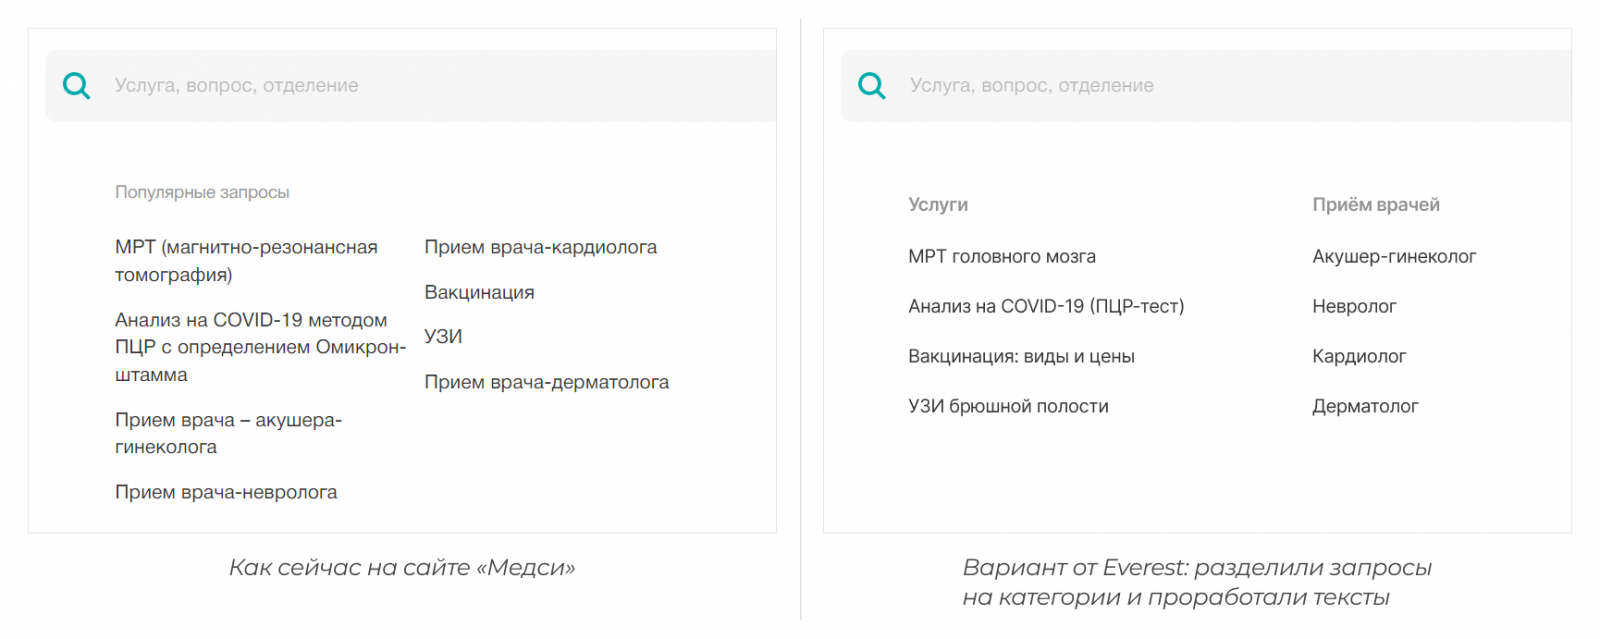Select Акушер-гинеколог doctor link

tap(1394, 257)
